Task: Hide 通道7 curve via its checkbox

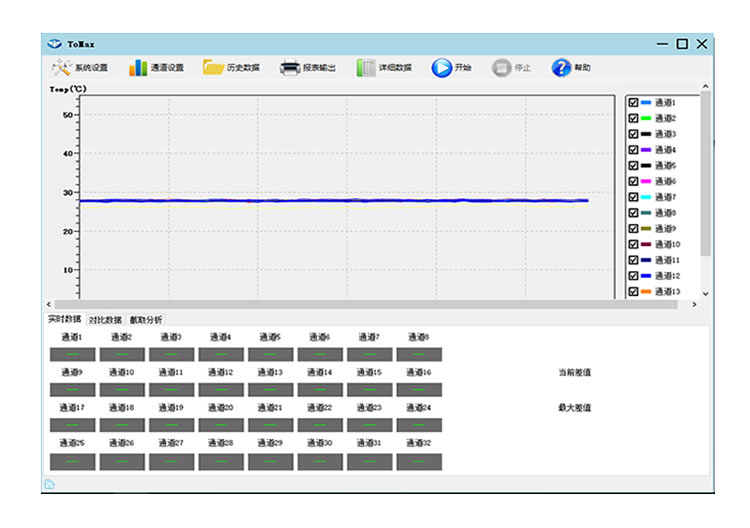Action: [633, 197]
